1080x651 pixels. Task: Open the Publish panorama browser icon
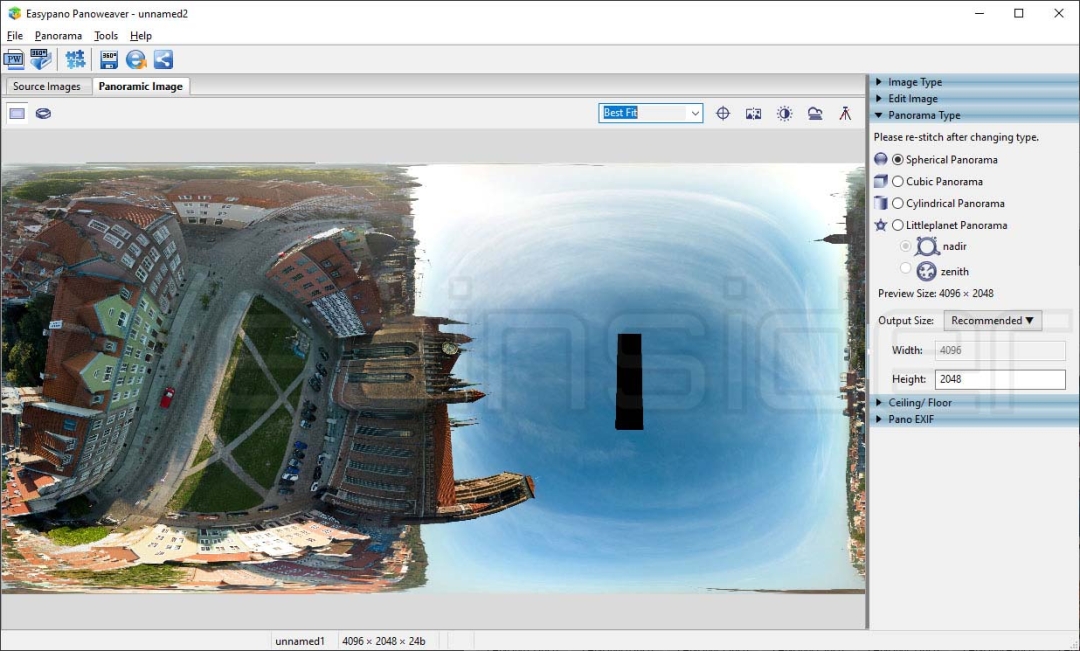click(136, 59)
